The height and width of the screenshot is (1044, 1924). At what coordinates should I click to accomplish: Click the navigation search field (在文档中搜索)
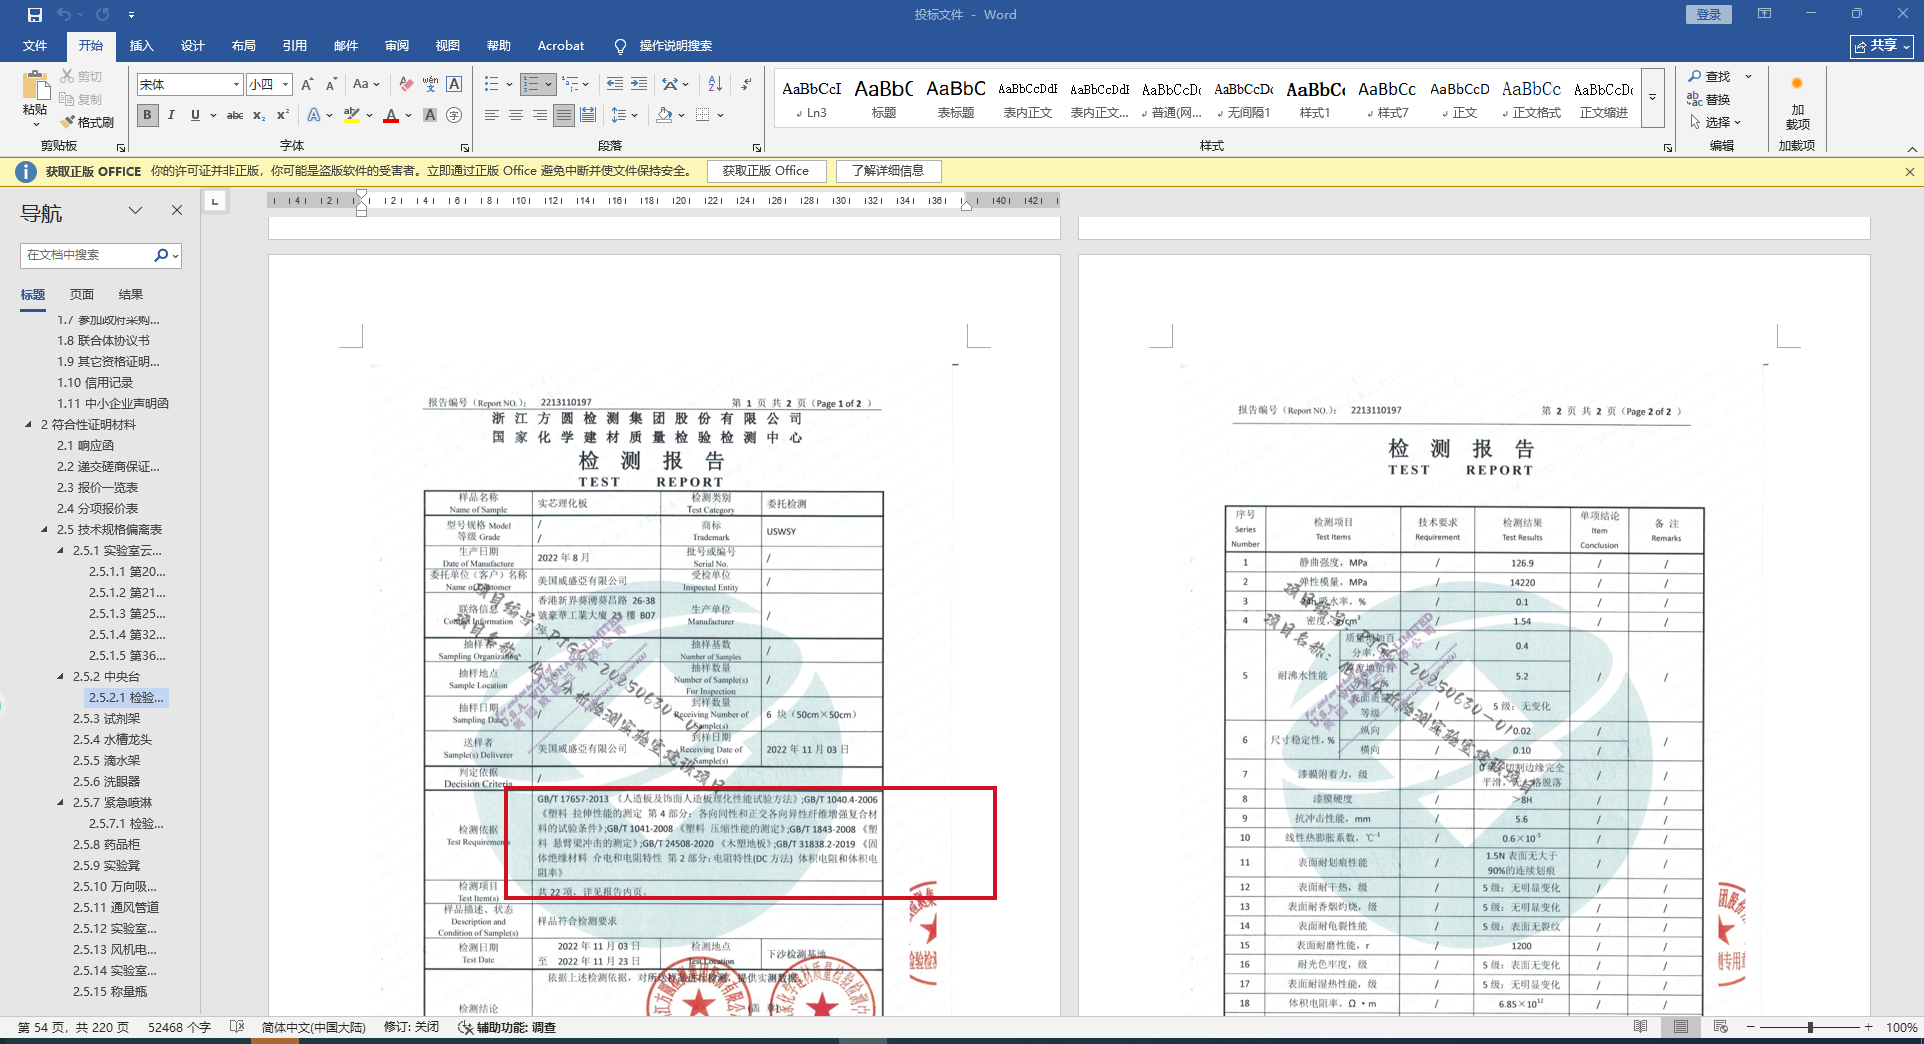click(x=87, y=255)
